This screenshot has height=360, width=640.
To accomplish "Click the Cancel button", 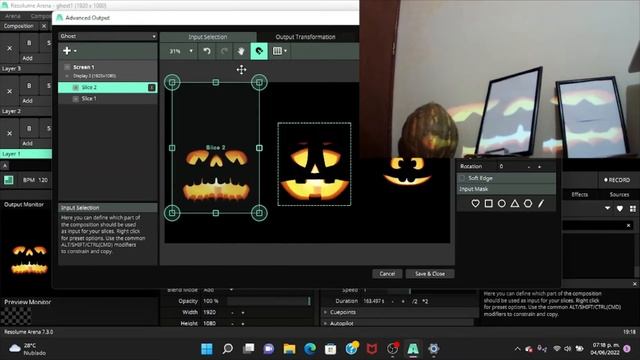I will pos(387,274).
